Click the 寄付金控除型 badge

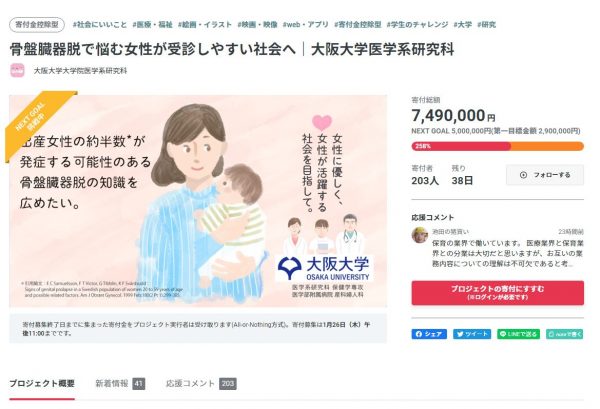click(x=37, y=24)
